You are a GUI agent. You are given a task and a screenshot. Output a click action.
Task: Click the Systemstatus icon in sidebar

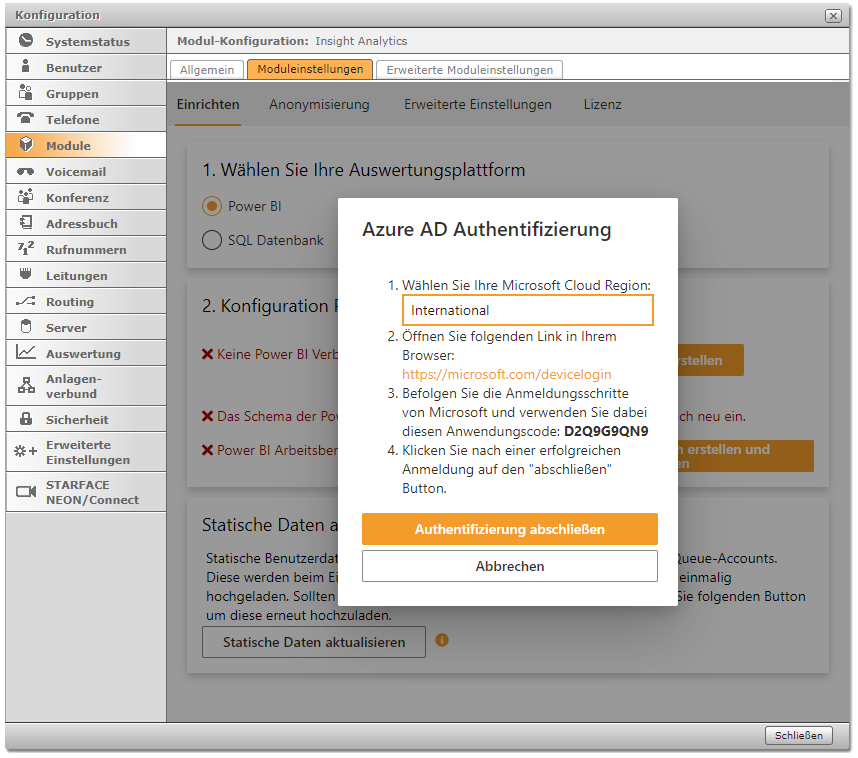26,42
